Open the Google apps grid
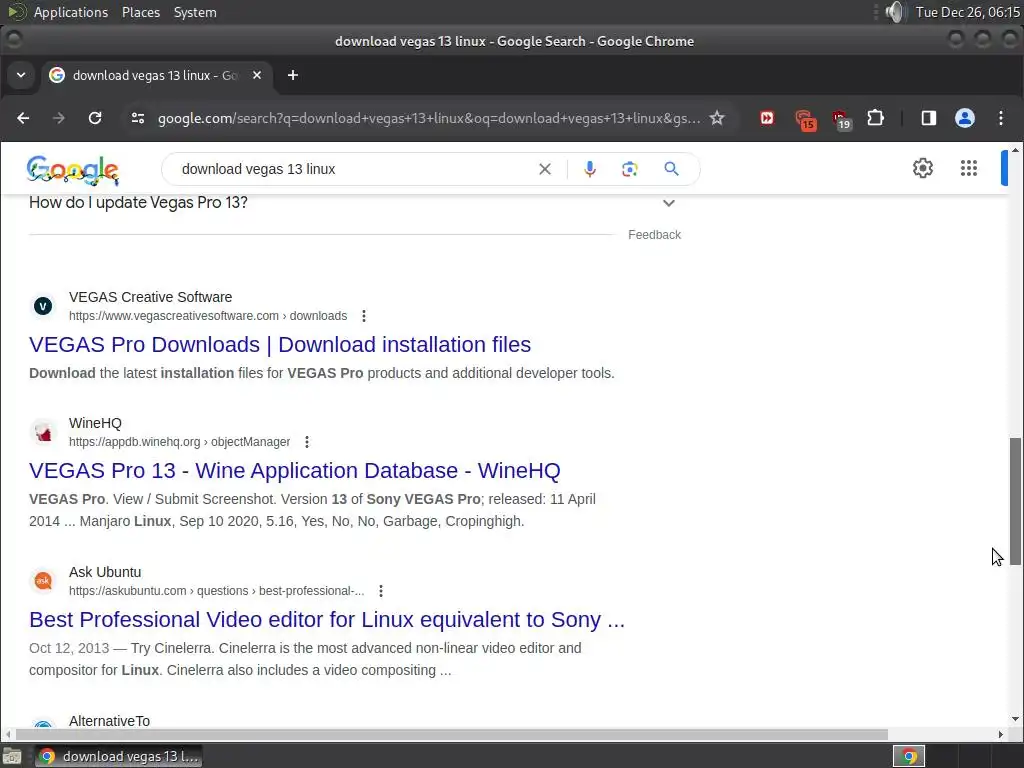Screen dimensions: 1024x768 click(x=969, y=168)
